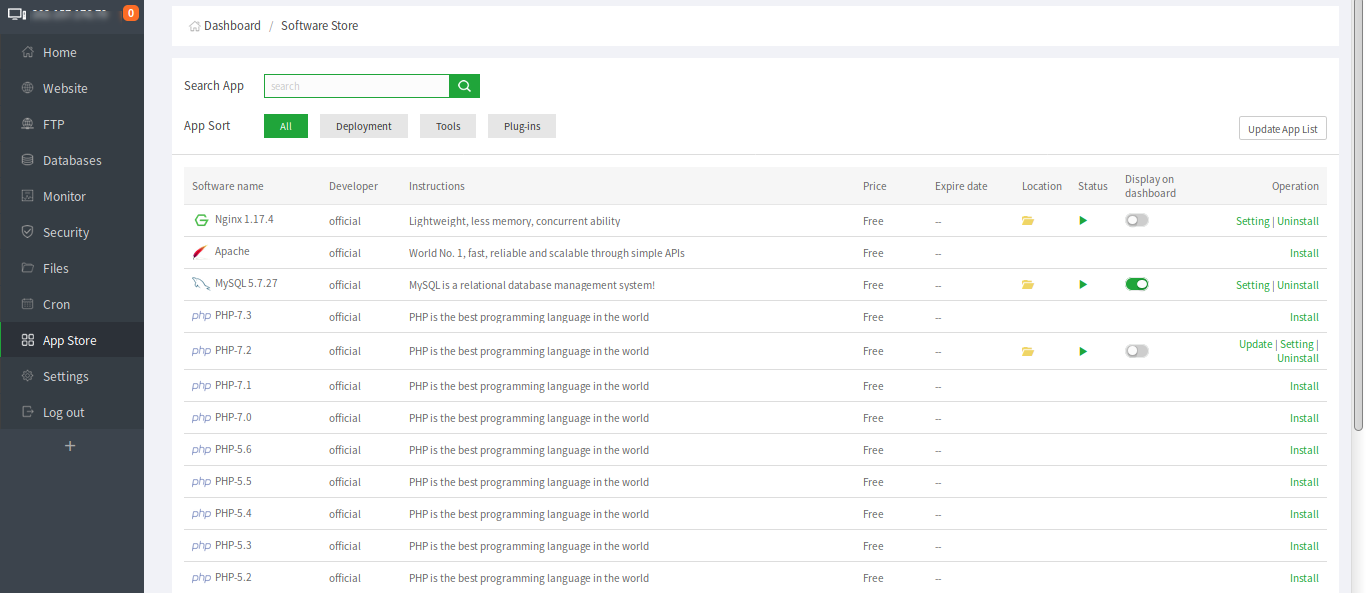Open the MySQL 5.7.27 location folder

coord(1028,284)
